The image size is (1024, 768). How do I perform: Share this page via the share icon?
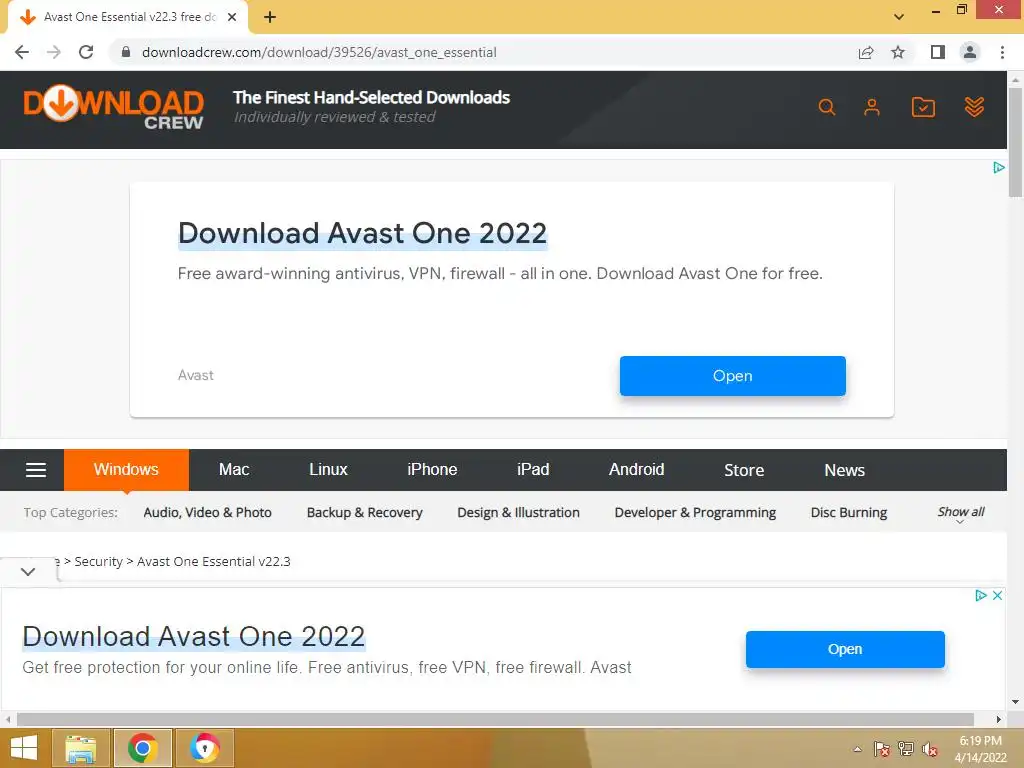[x=866, y=52]
